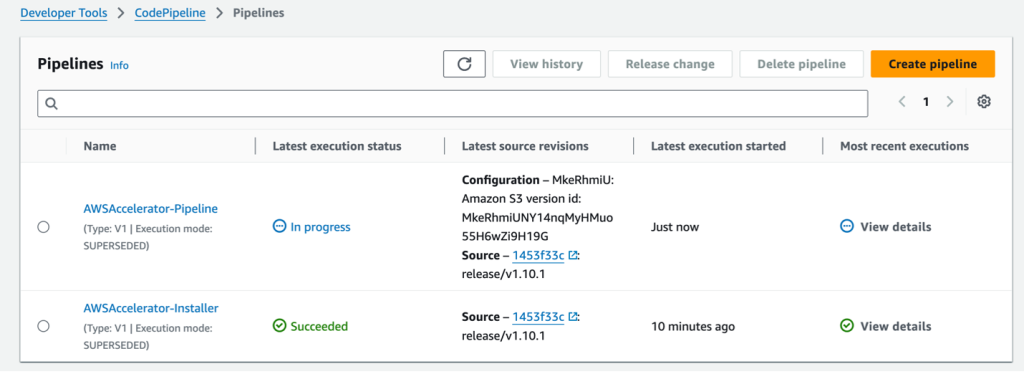Image resolution: width=1024 pixels, height=374 pixels.
Task: Click the Pipelines panel heading
Action: coord(71,64)
